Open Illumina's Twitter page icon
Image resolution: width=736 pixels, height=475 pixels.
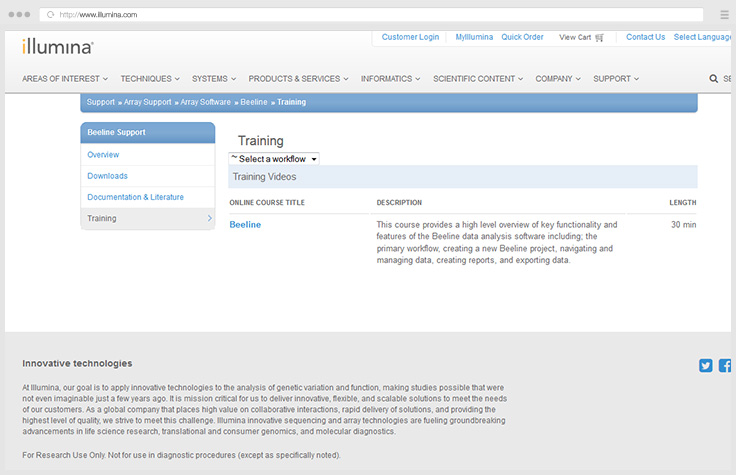(706, 366)
